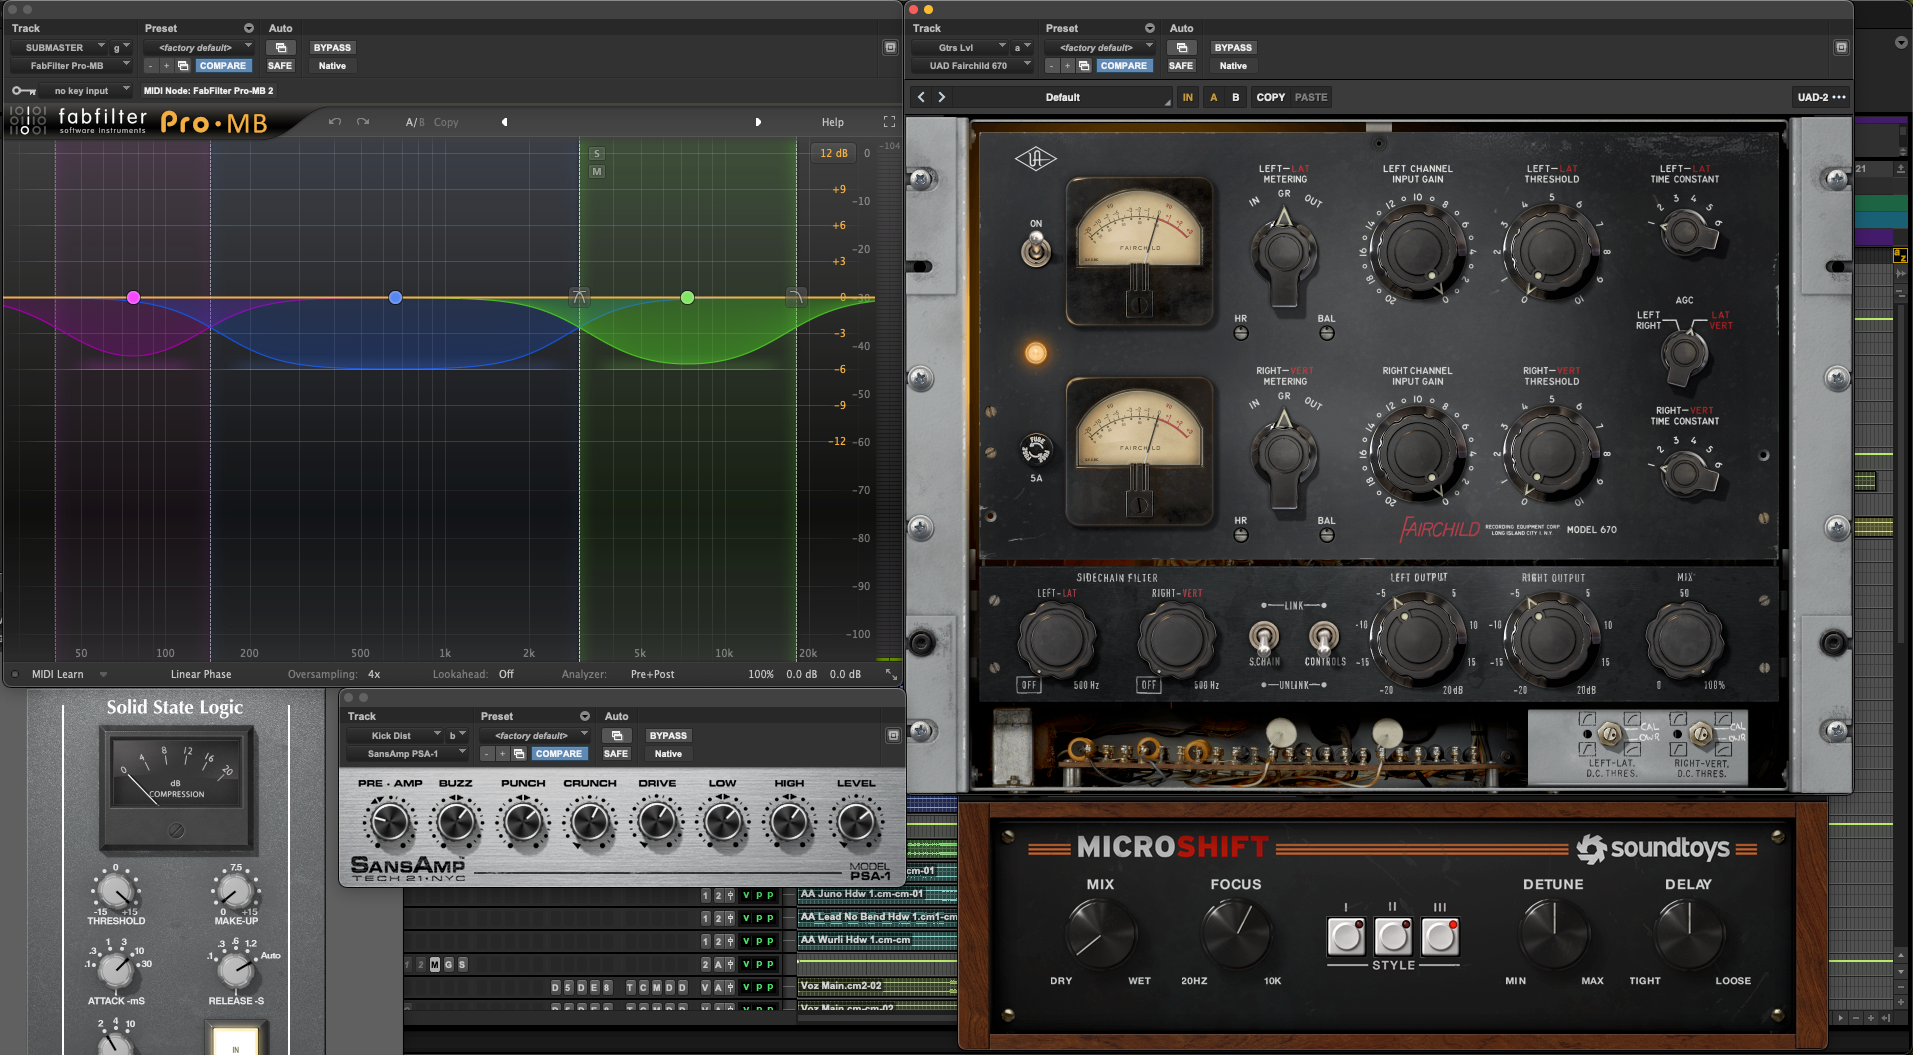Toggle the Fairchild ON power switch
Image resolution: width=1913 pixels, height=1055 pixels.
click(x=1036, y=247)
